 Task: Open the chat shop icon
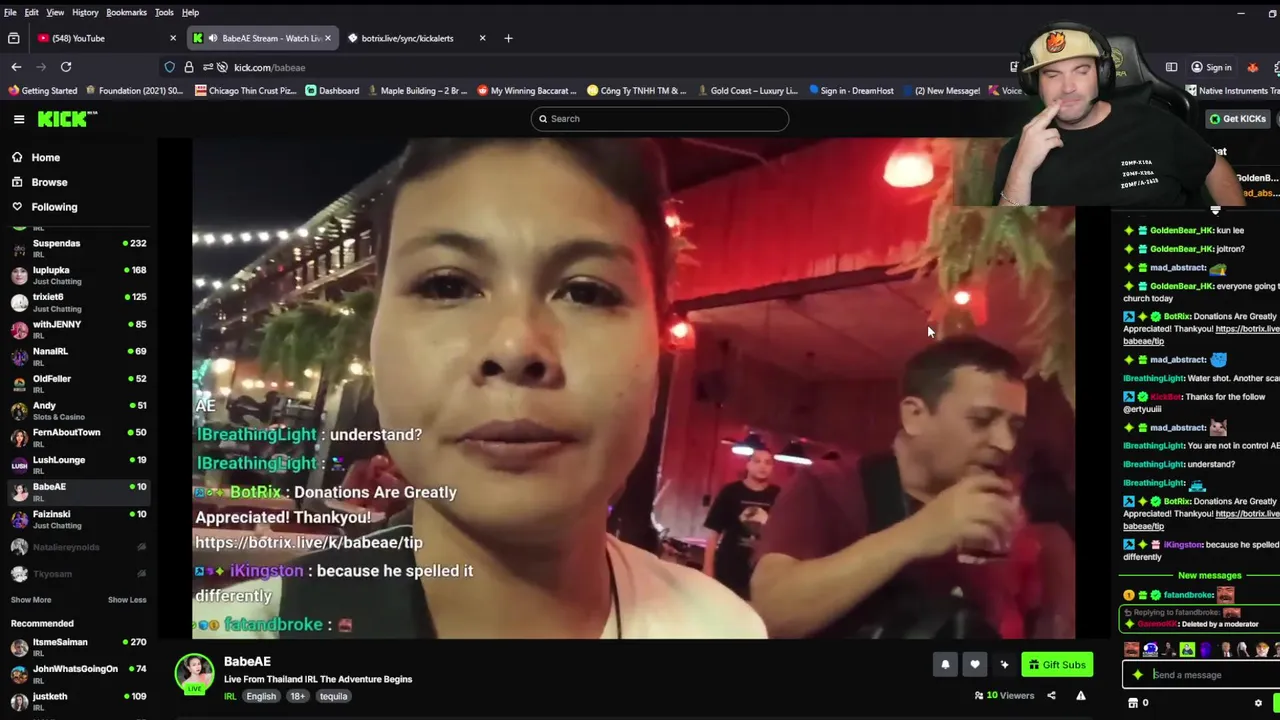1133,703
